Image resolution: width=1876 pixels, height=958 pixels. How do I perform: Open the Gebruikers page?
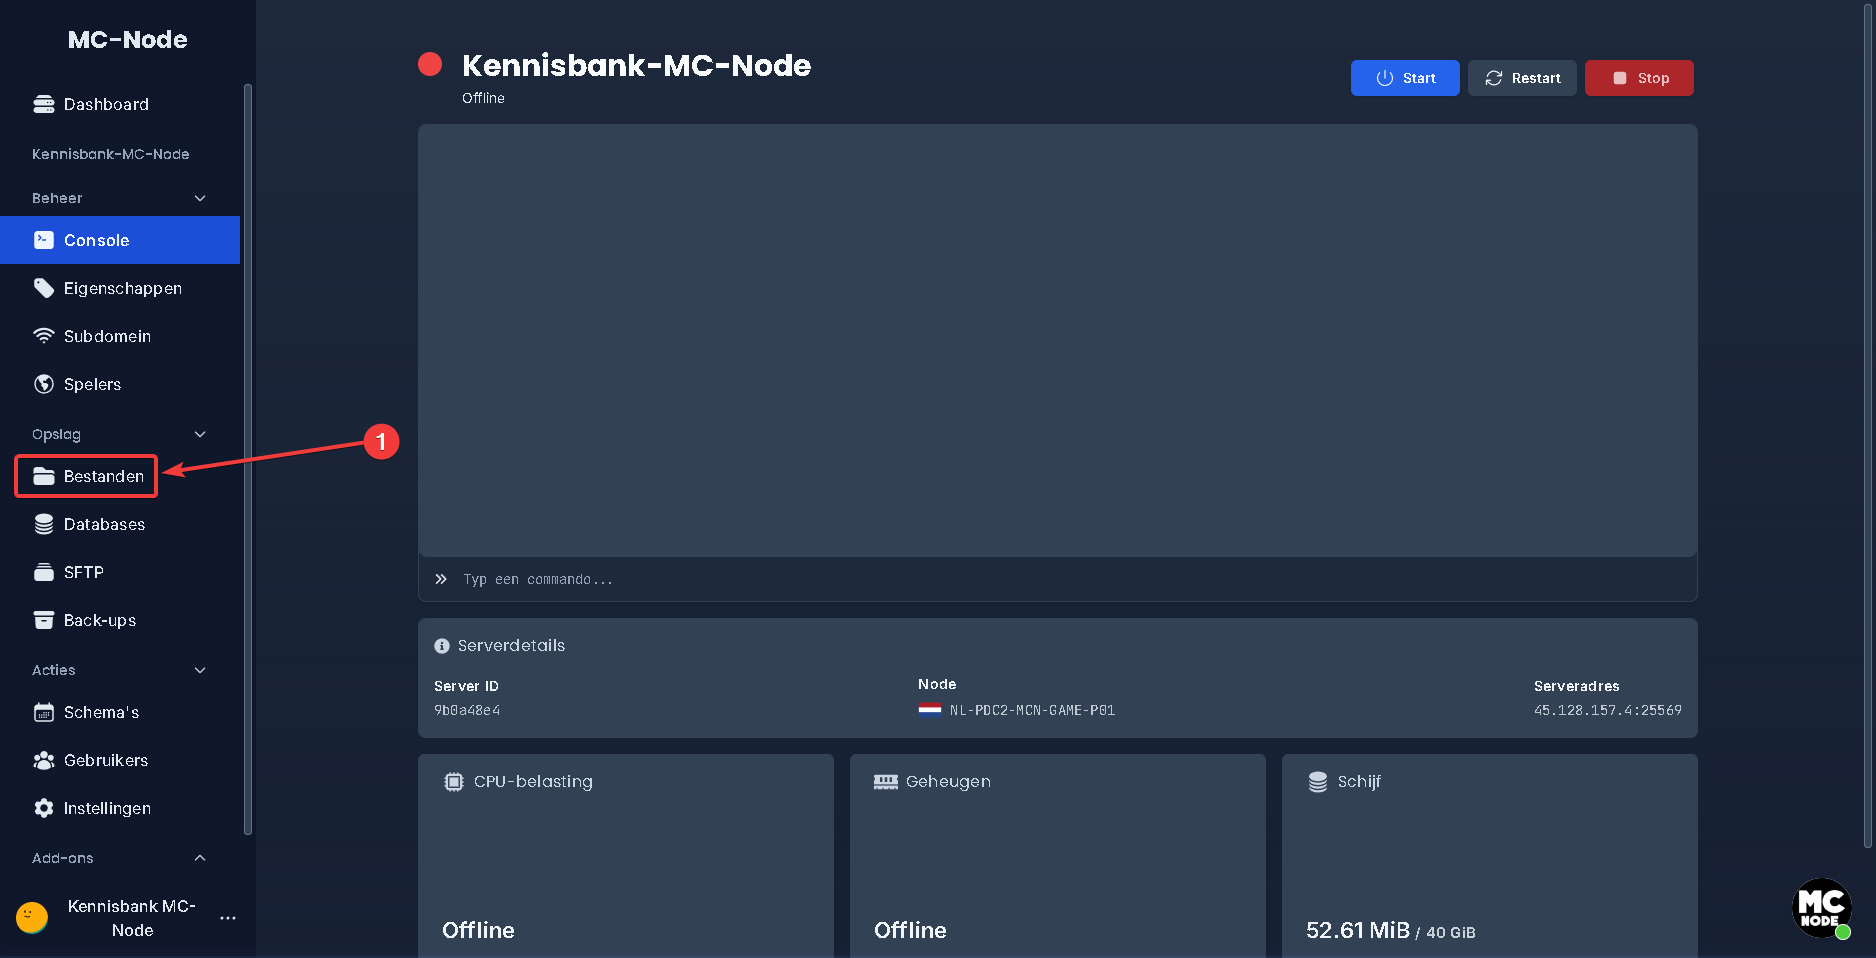pyautogui.click(x=120, y=760)
